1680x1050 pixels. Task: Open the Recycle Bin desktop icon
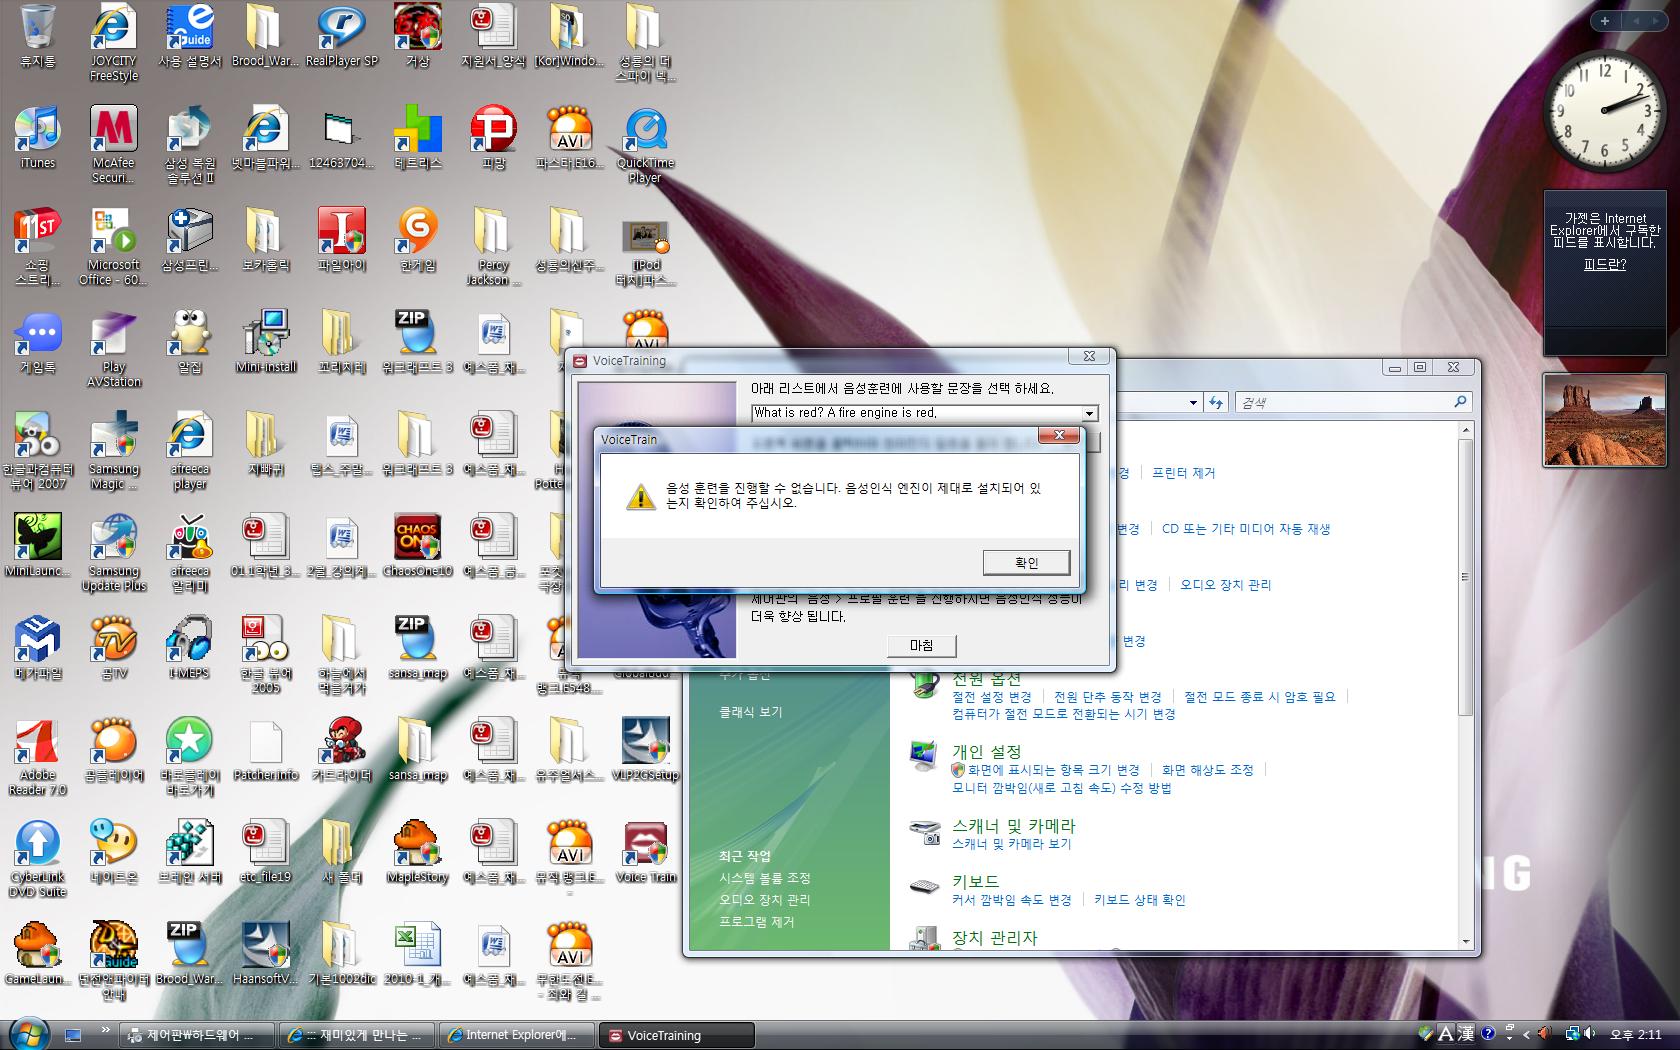click(38, 36)
